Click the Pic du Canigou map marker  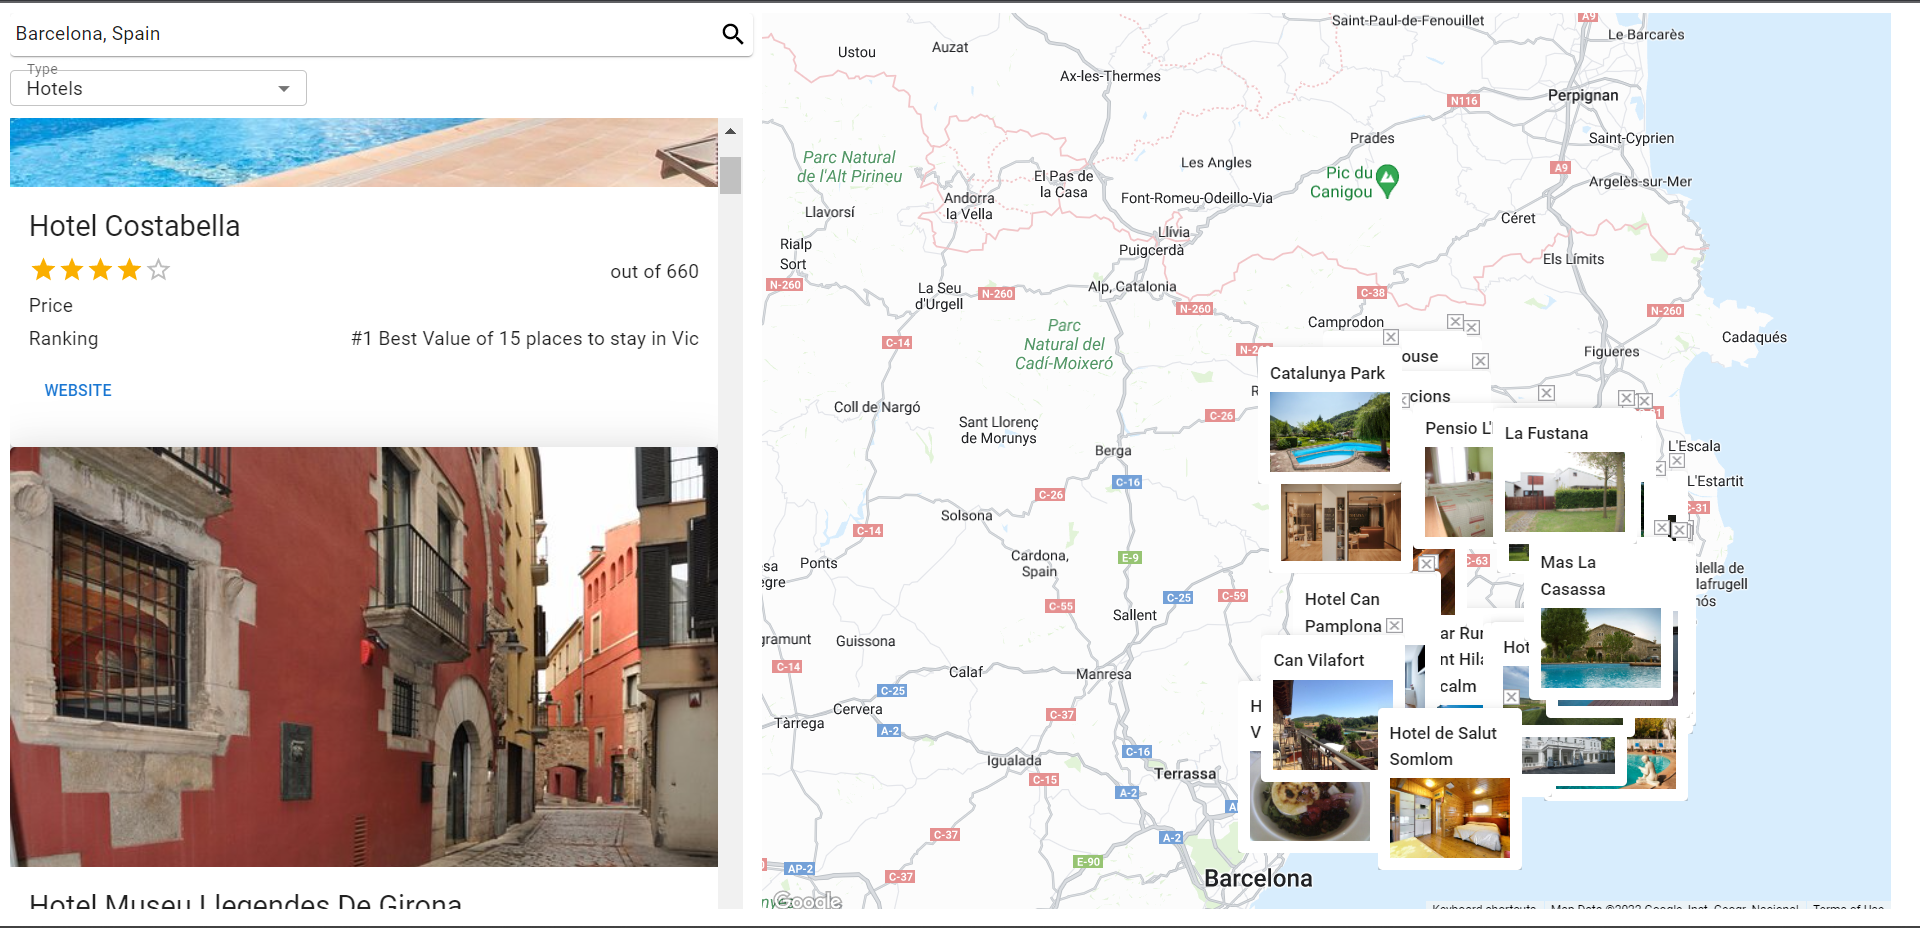1387,181
